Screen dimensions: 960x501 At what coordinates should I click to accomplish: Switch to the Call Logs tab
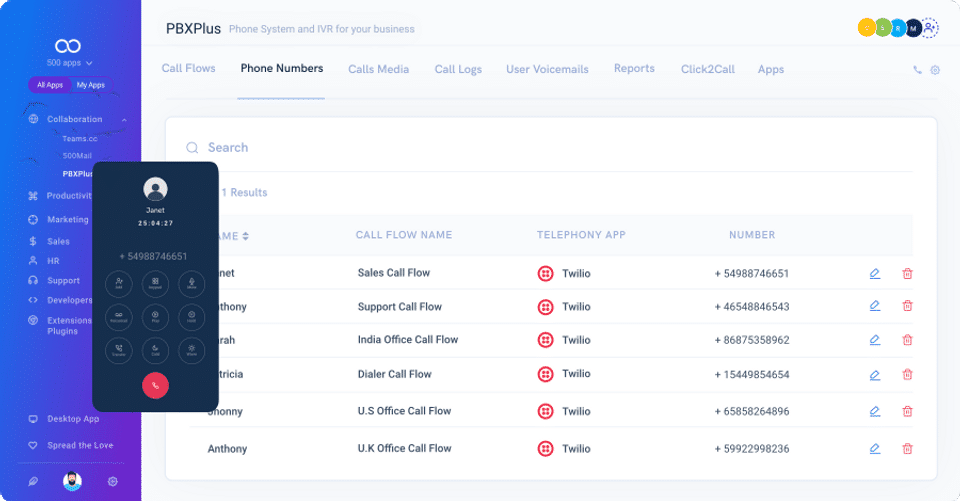pyautogui.click(x=458, y=69)
